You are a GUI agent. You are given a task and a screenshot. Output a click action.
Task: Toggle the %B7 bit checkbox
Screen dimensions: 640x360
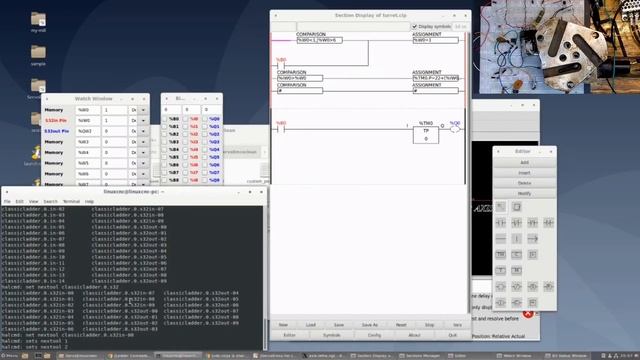click(x=164, y=172)
